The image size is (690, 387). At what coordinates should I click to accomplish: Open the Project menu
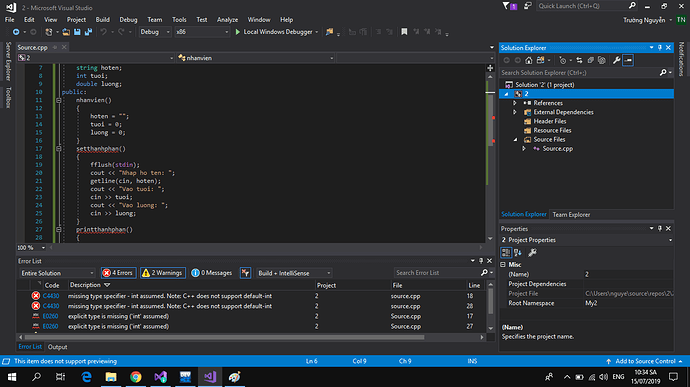[x=76, y=19]
